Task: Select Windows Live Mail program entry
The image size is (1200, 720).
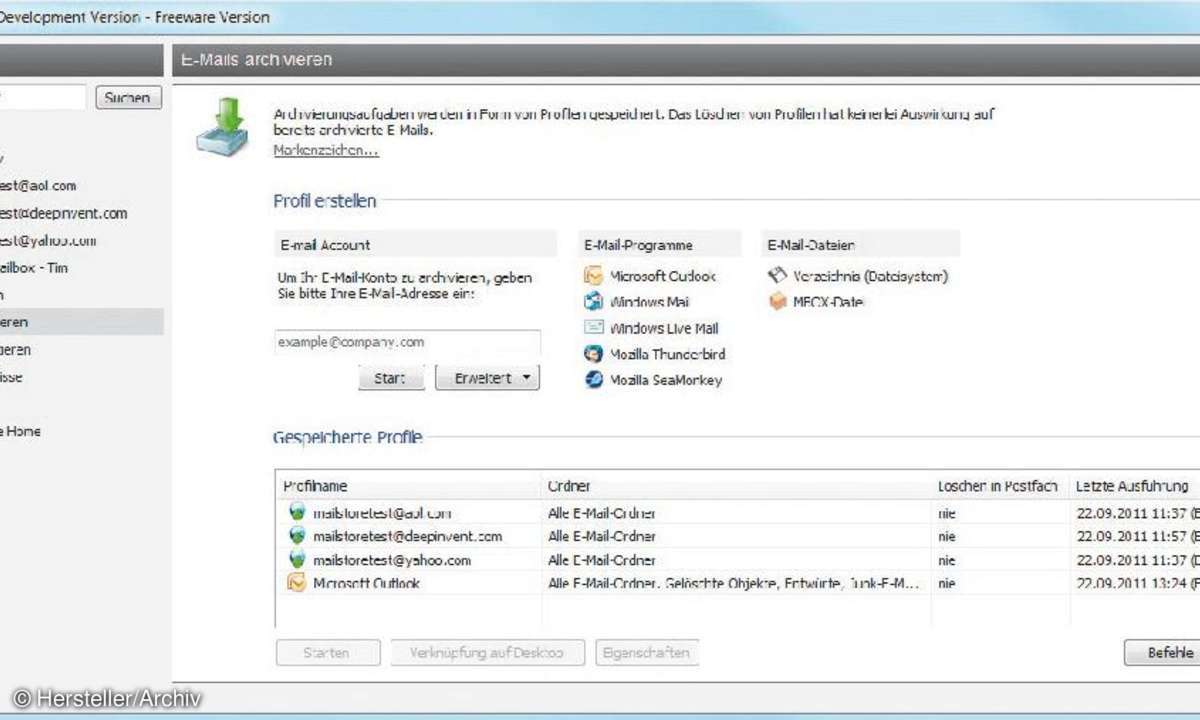Action: (664, 328)
